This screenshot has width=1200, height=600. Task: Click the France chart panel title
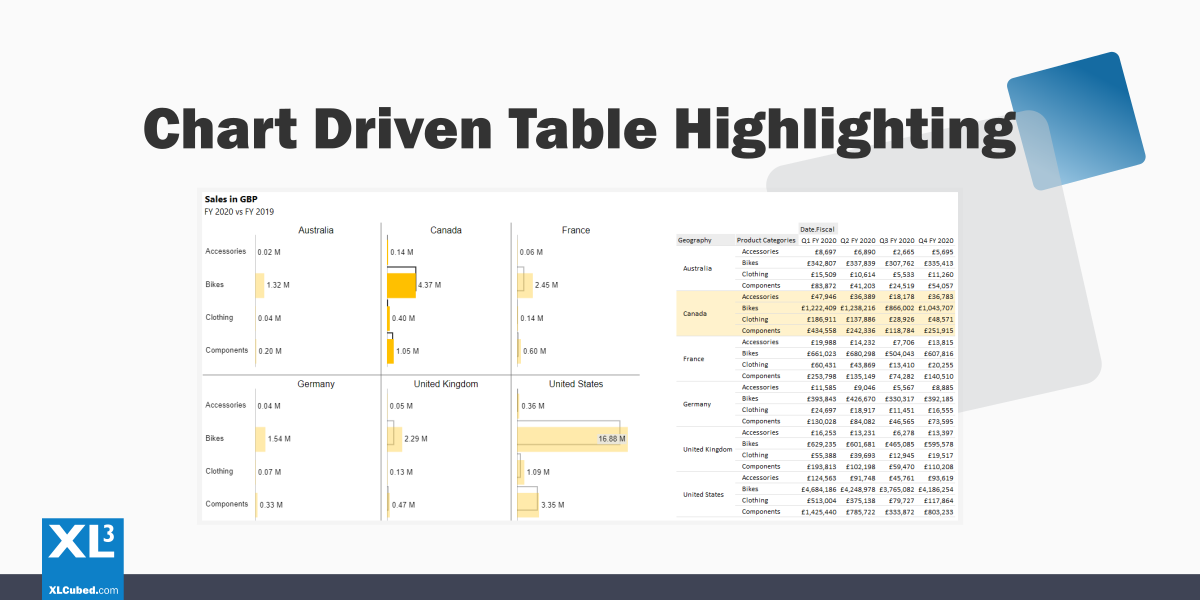576,230
